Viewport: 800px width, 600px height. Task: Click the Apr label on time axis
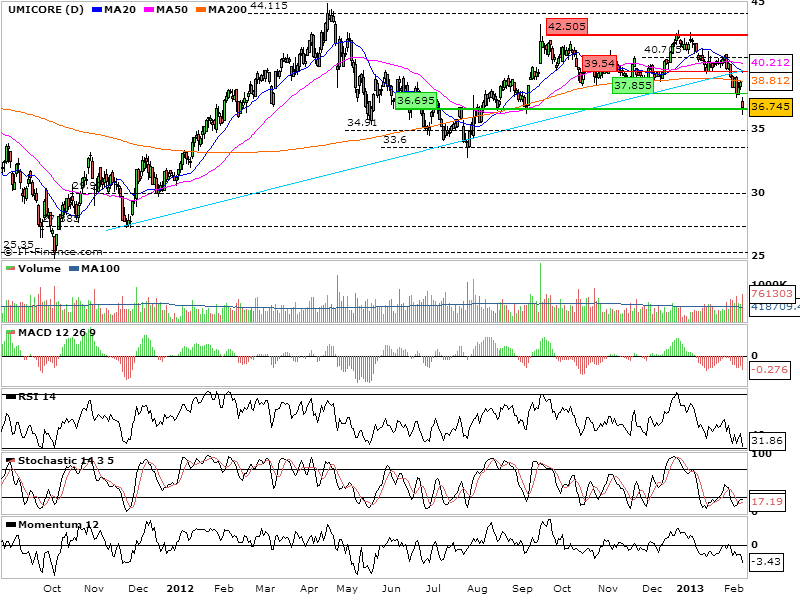point(309,589)
